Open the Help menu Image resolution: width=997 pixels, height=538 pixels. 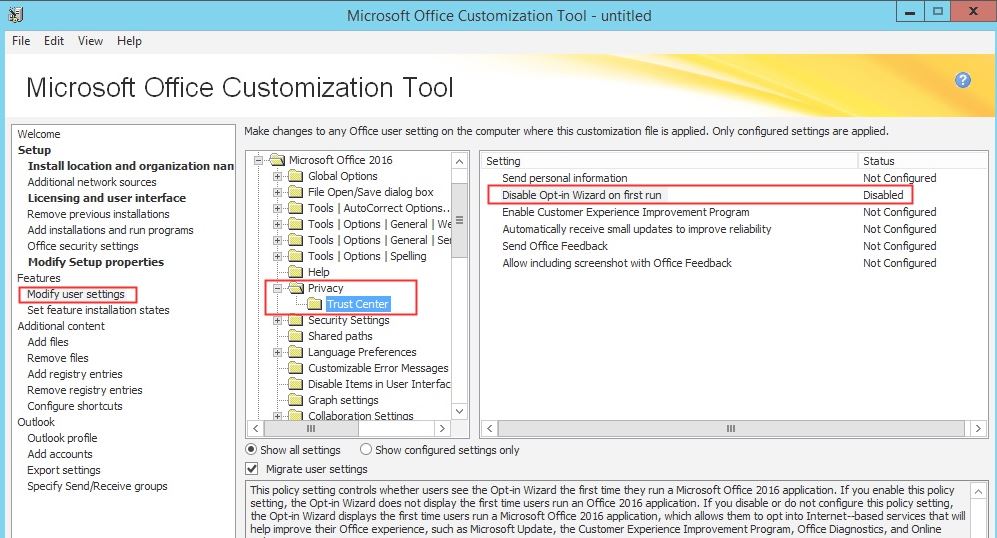(129, 41)
